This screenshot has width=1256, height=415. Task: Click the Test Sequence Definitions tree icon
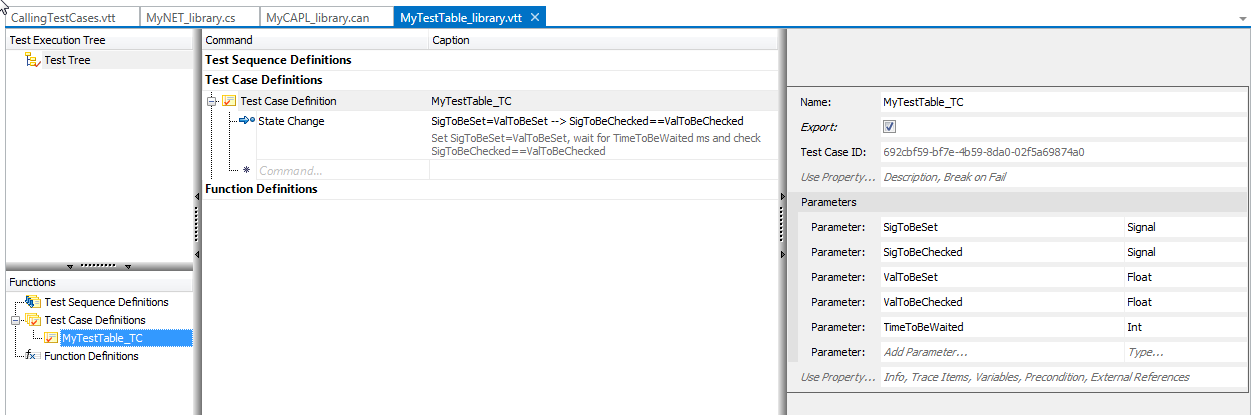(33, 302)
